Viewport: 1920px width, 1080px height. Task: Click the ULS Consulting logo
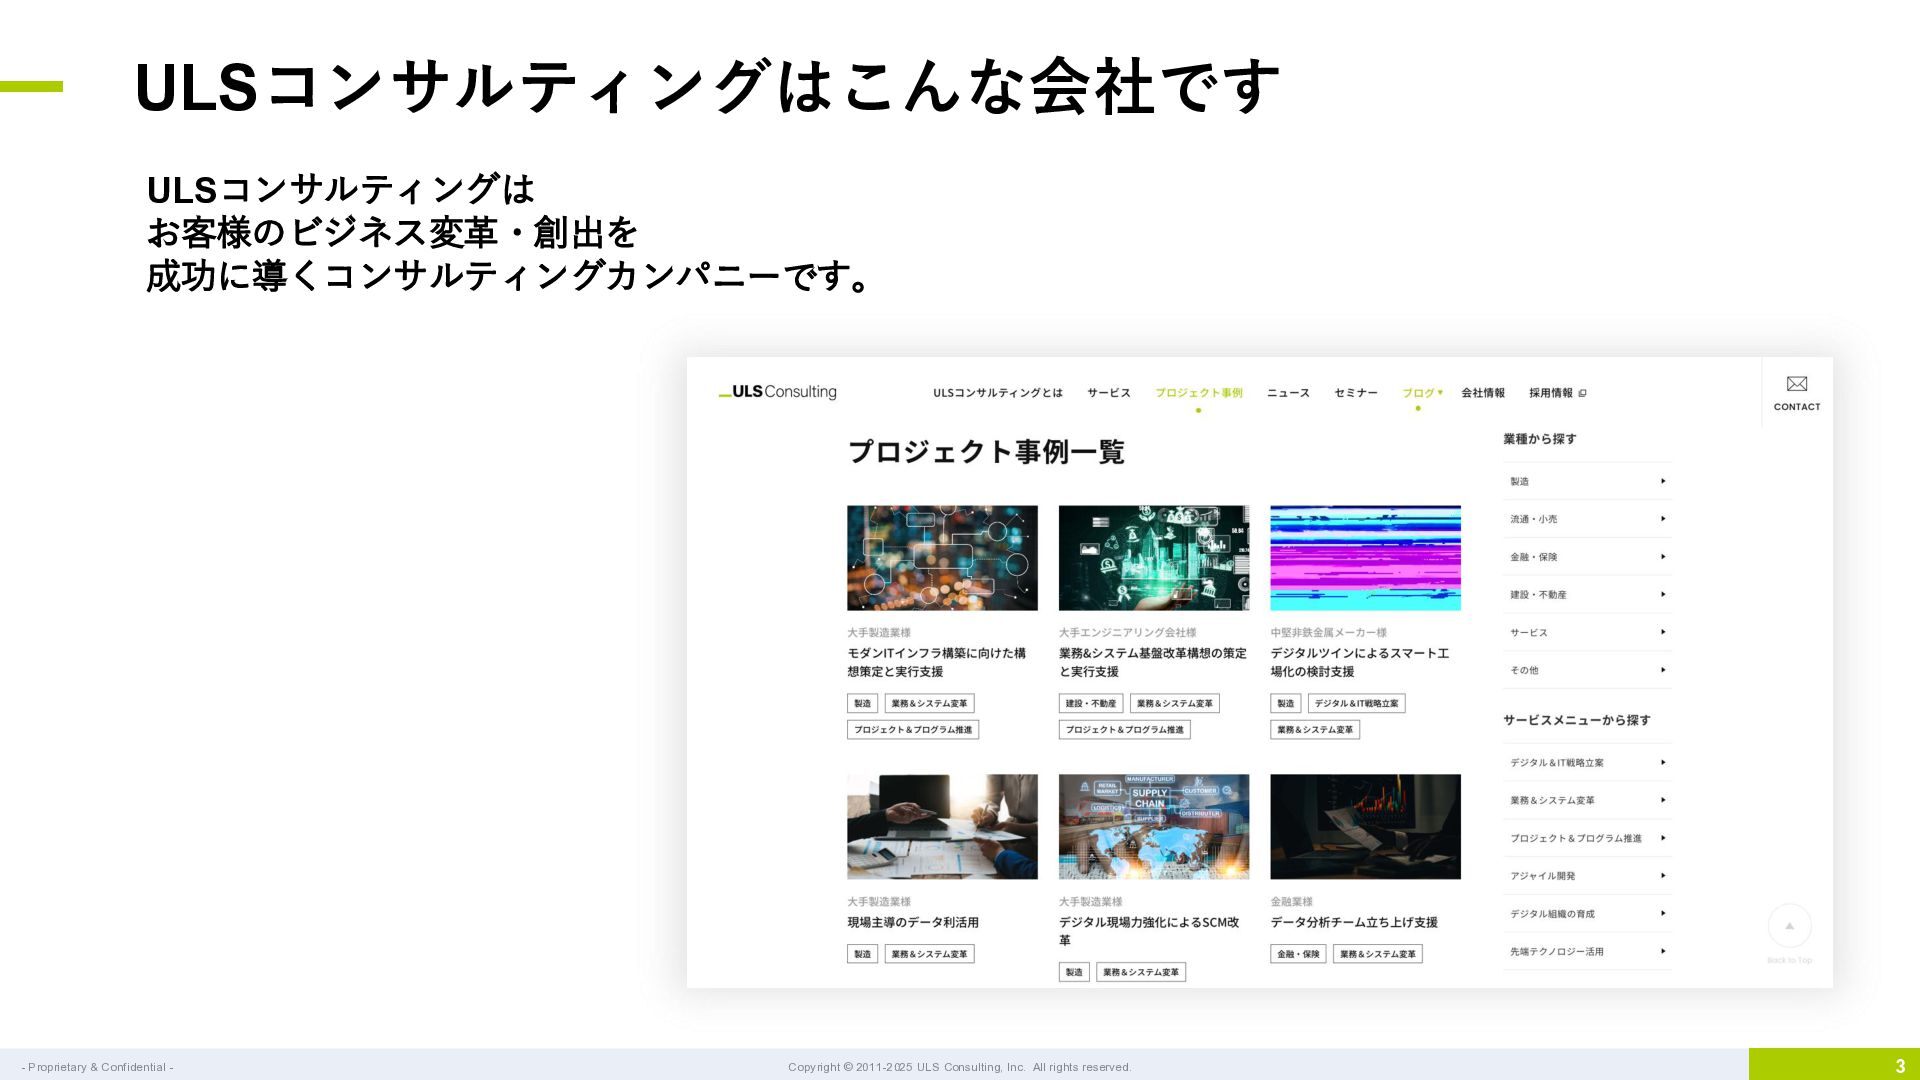[778, 392]
